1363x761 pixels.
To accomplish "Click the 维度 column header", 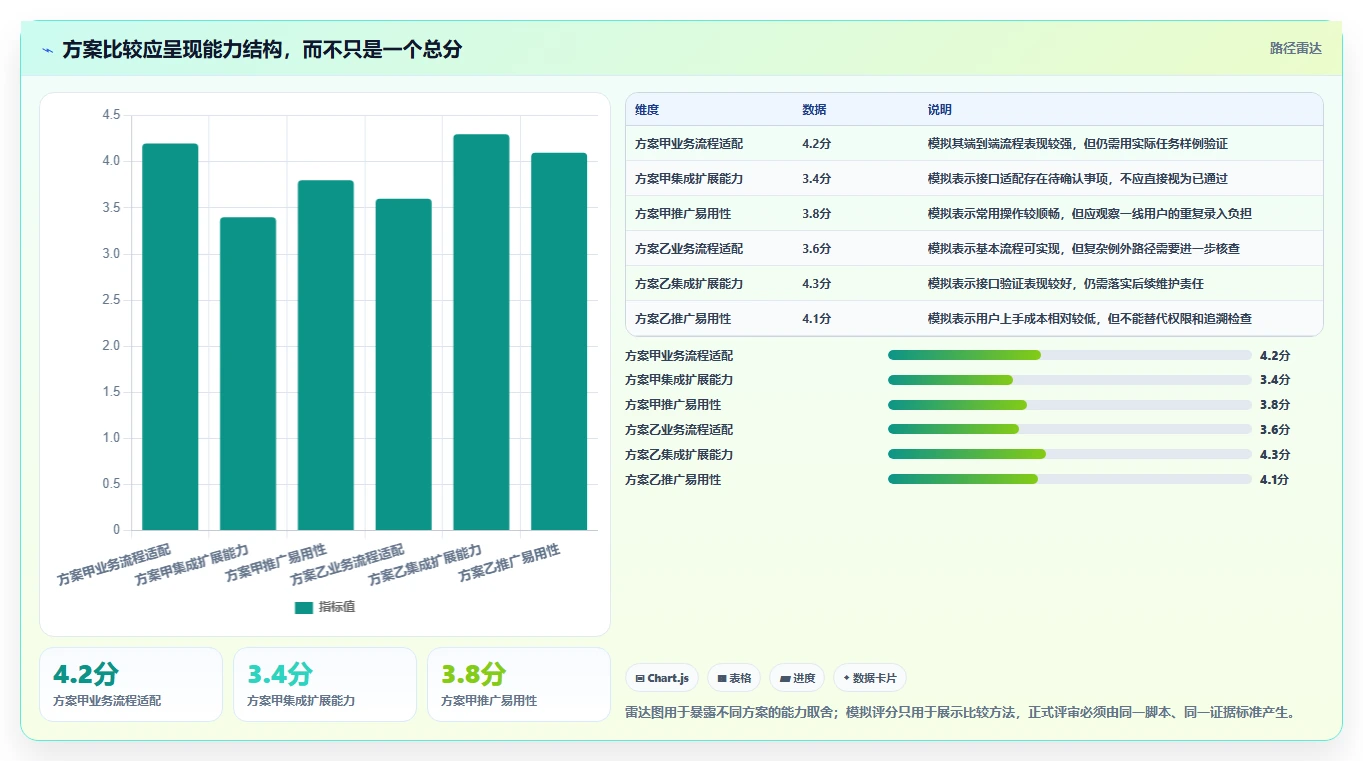I will [x=647, y=110].
